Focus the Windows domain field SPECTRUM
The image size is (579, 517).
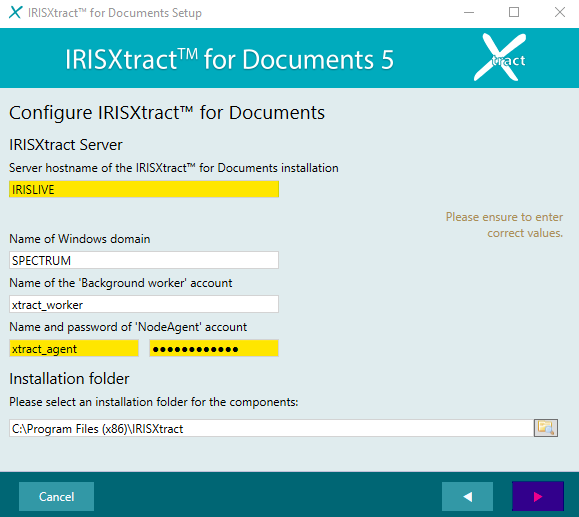click(x=144, y=260)
